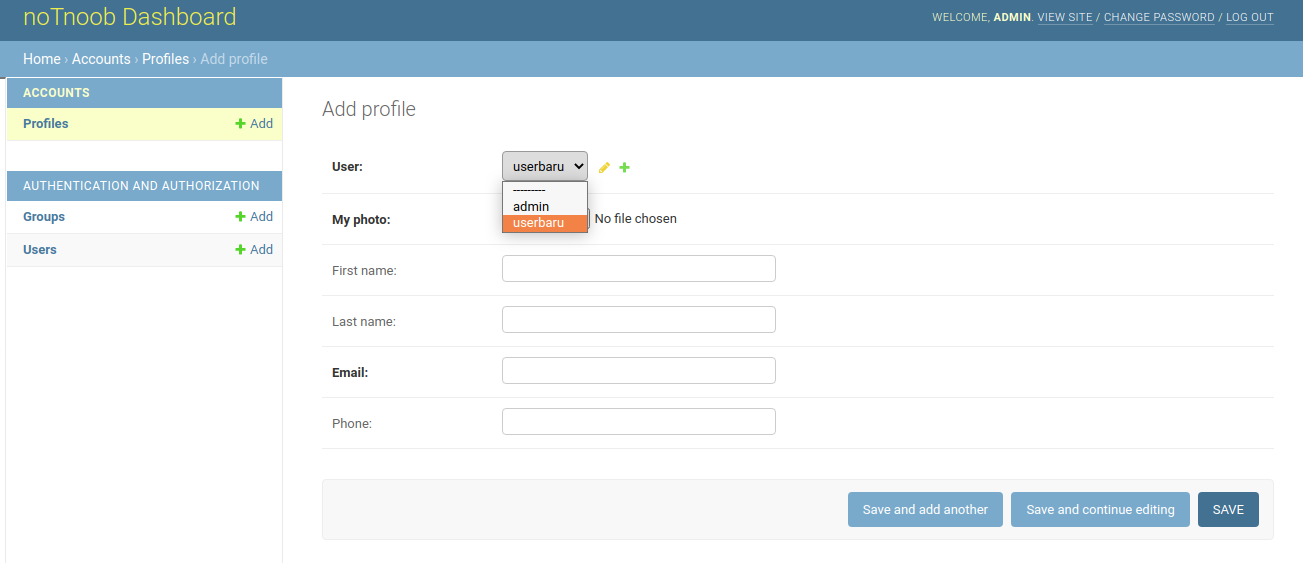Add a new User from sidebar
Image resolution: width=1303 pixels, height=563 pixels.
[254, 250]
